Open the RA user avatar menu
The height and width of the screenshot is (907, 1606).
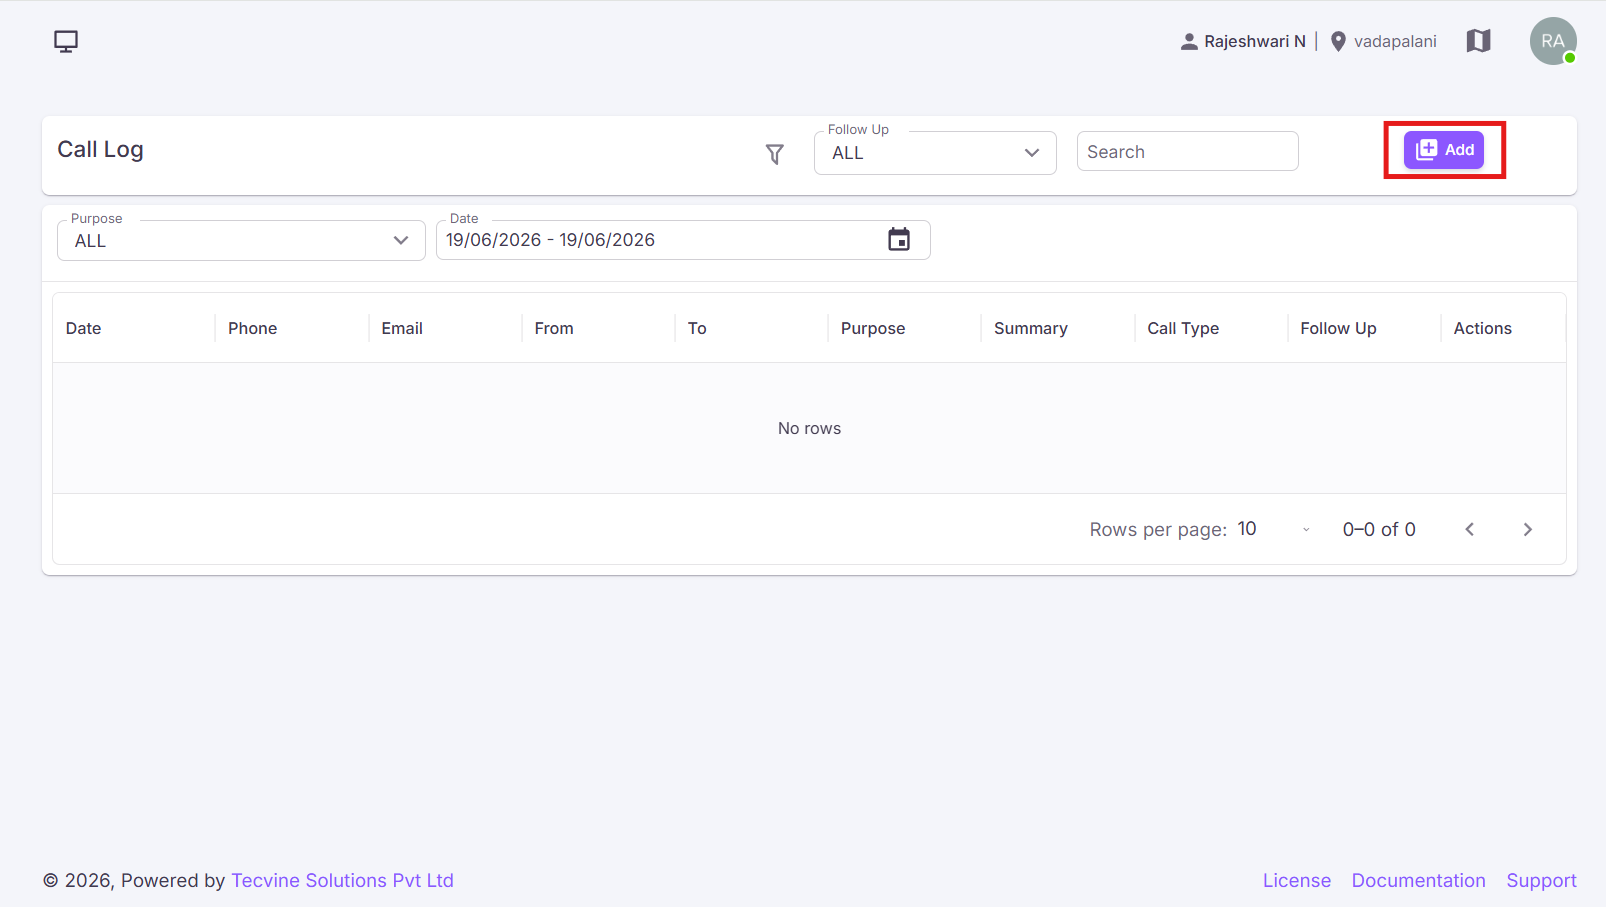1553,41
